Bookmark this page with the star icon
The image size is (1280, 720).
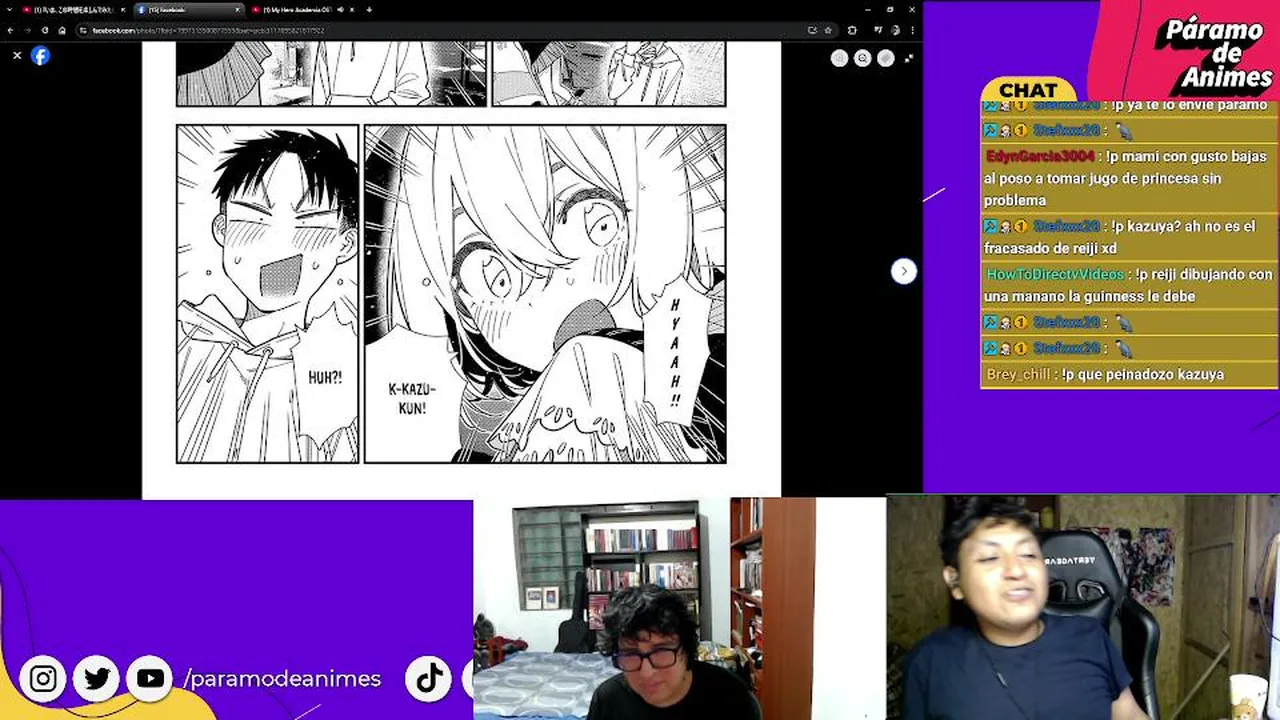827,30
